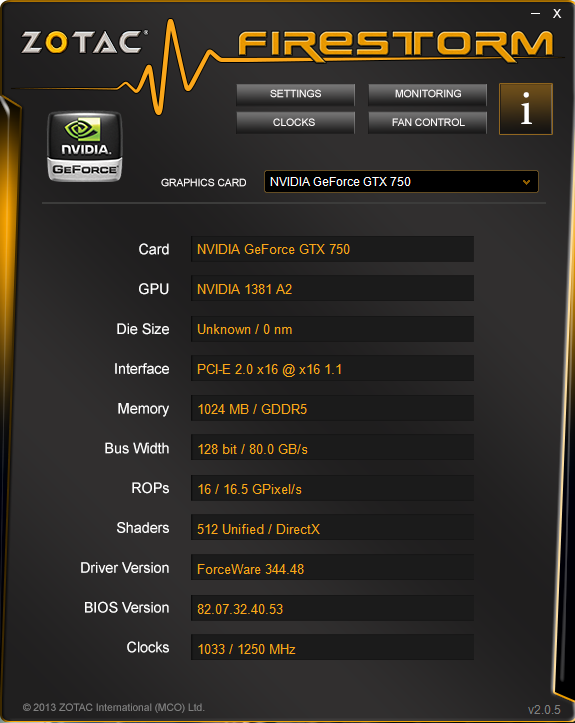Select the NVIDIA GeForce GTX 750 combo box
This screenshot has height=723, width=575.
tap(401, 182)
